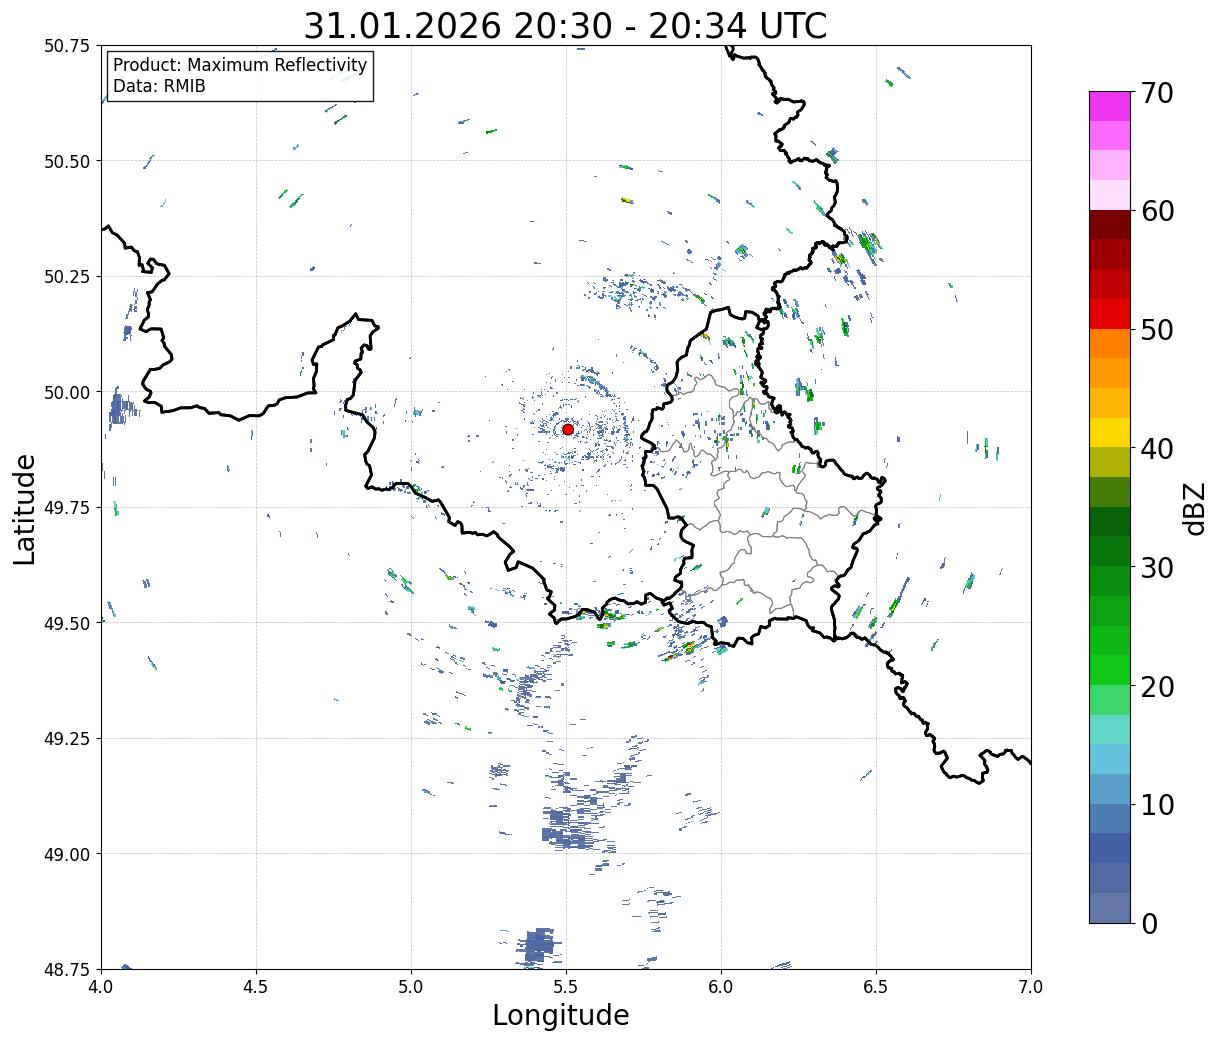Screen dimensions: 1219x1040
Task: Click the orange colorbar segment below 50
Action: pyautogui.click(x=1110, y=344)
